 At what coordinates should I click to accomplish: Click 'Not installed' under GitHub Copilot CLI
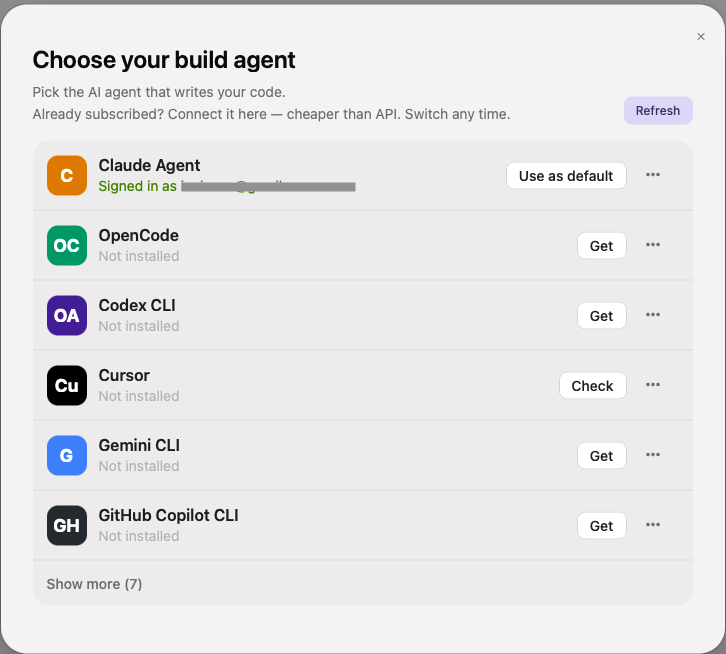click(x=139, y=535)
